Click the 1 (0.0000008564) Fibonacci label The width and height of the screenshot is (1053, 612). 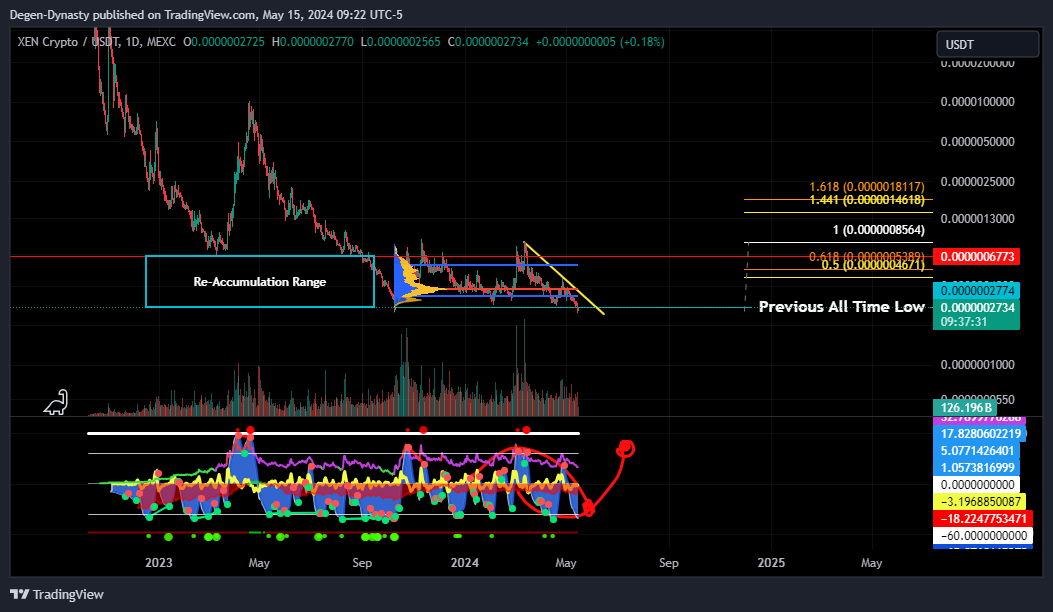tap(878, 230)
